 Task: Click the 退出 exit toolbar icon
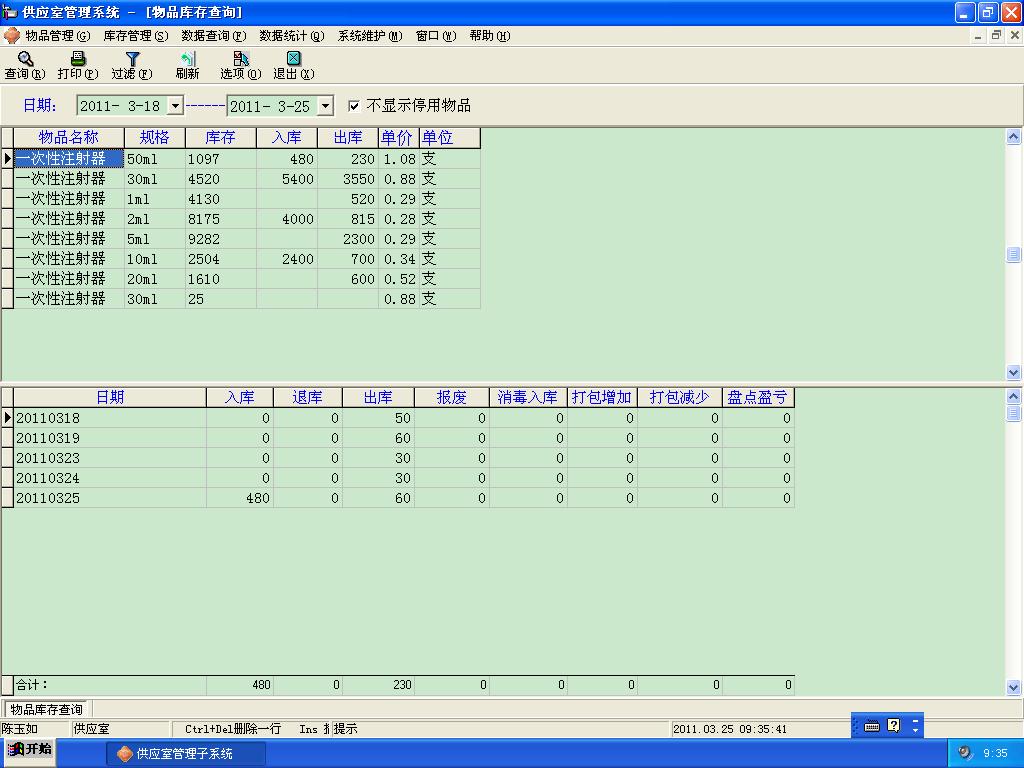tap(293, 60)
